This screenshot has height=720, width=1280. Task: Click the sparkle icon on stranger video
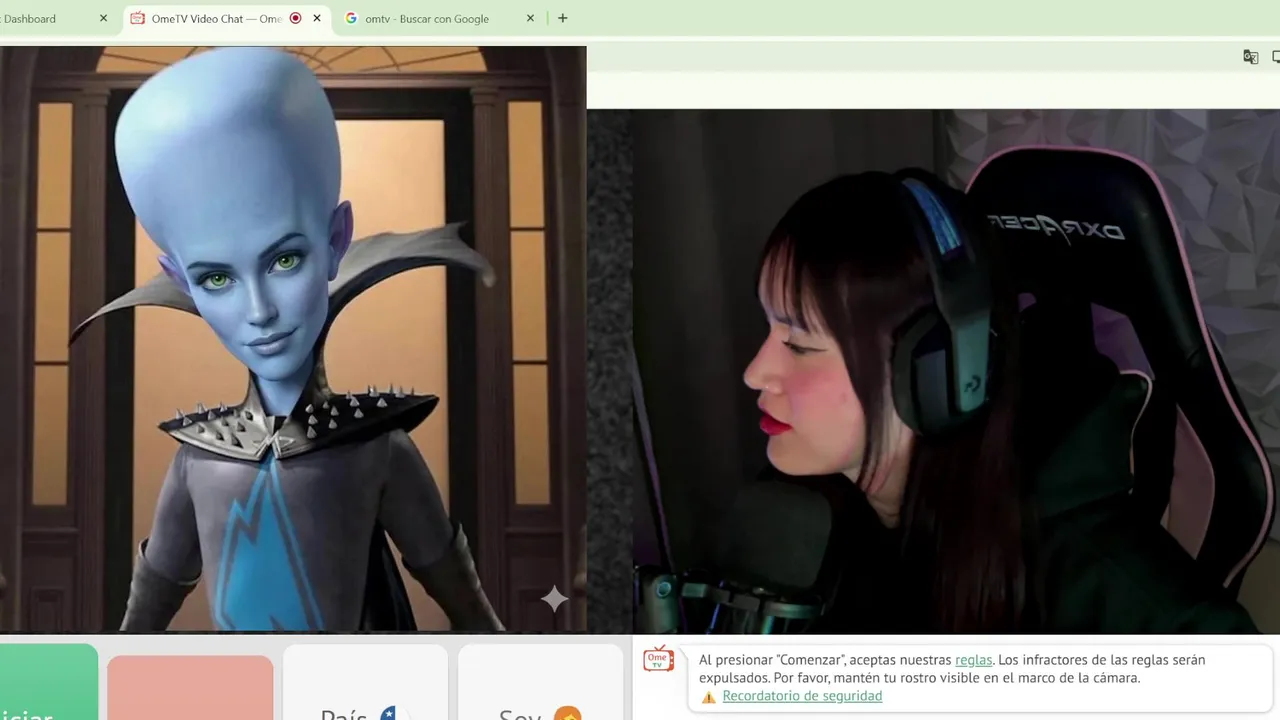tap(554, 598)
